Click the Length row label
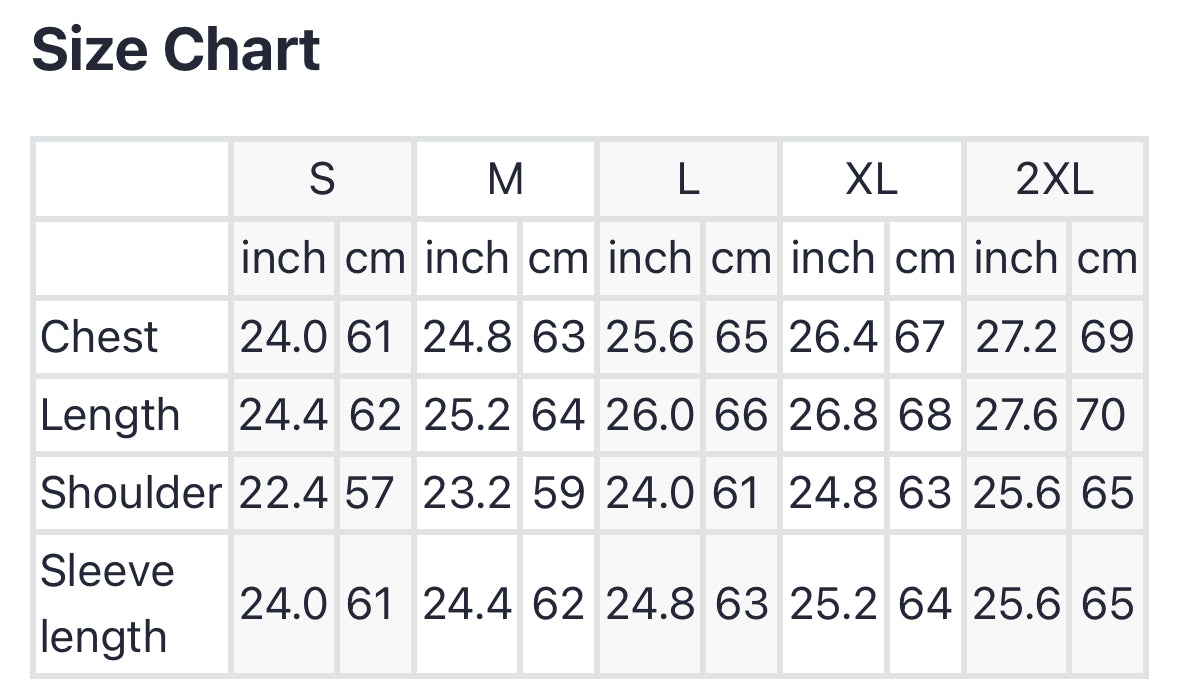 coord(110,415)
